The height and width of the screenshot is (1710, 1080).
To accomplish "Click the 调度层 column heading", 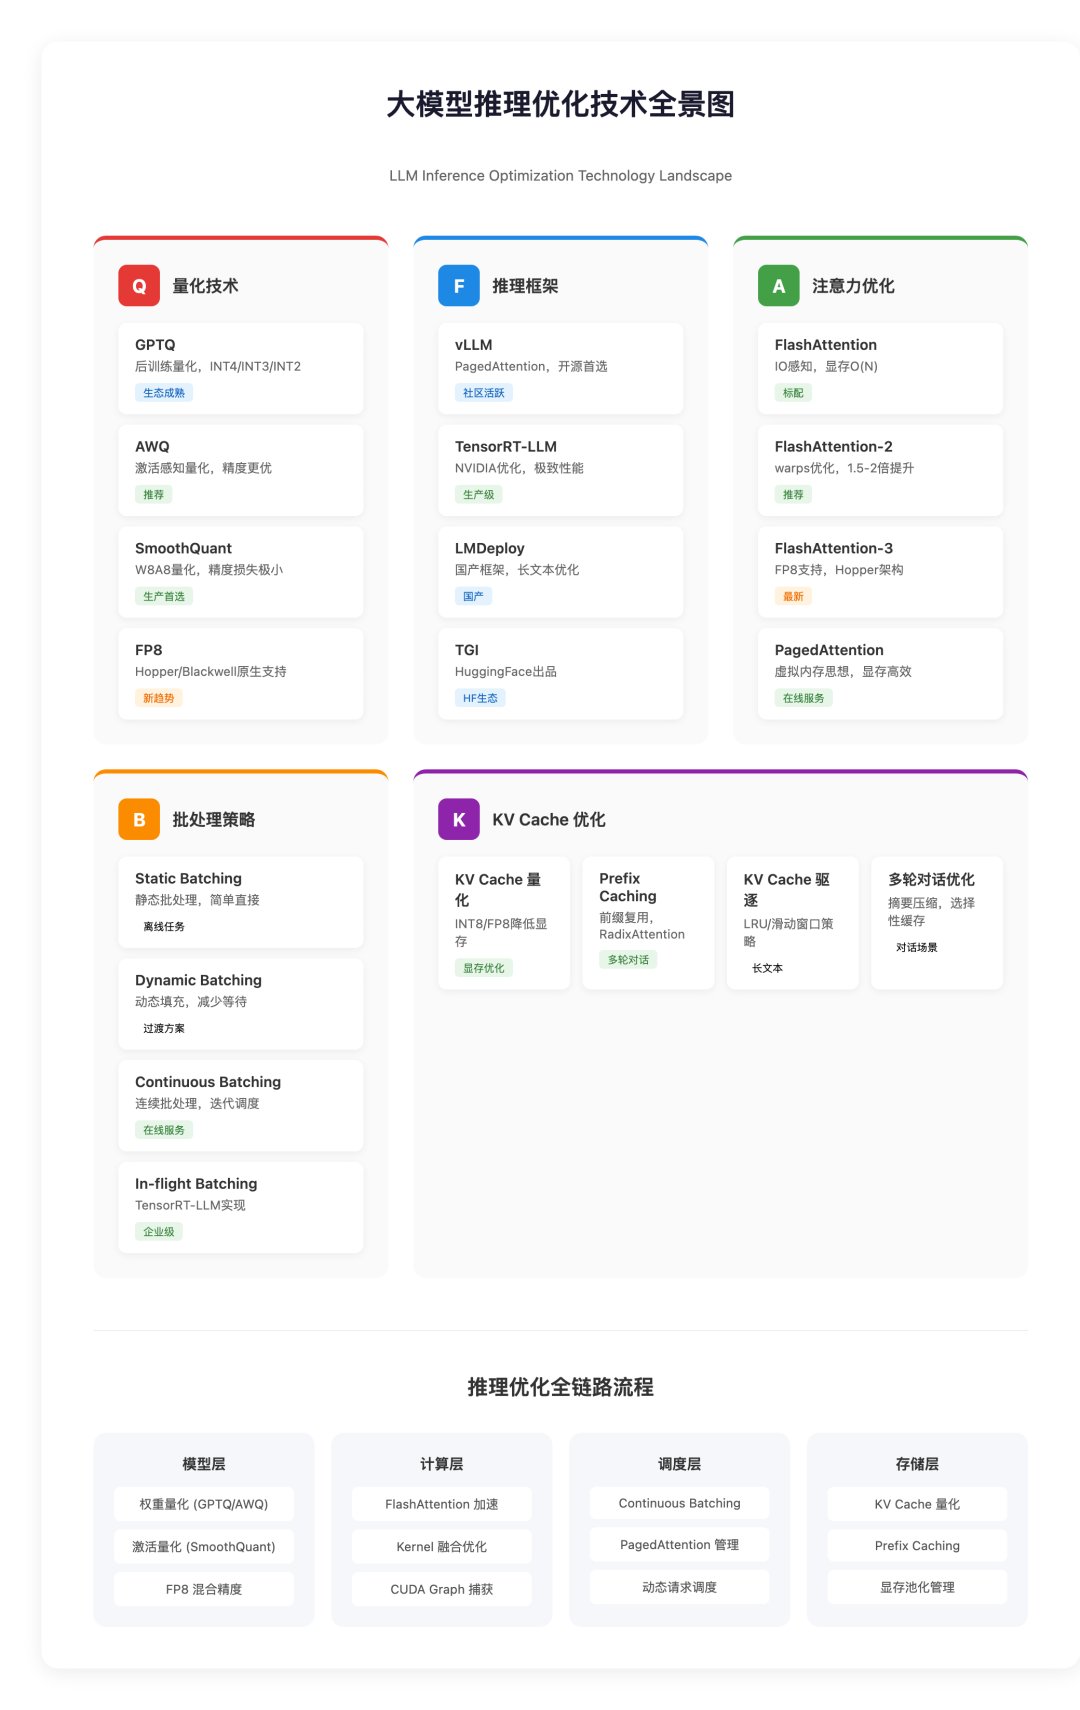I will click(x=680, y=1464).
